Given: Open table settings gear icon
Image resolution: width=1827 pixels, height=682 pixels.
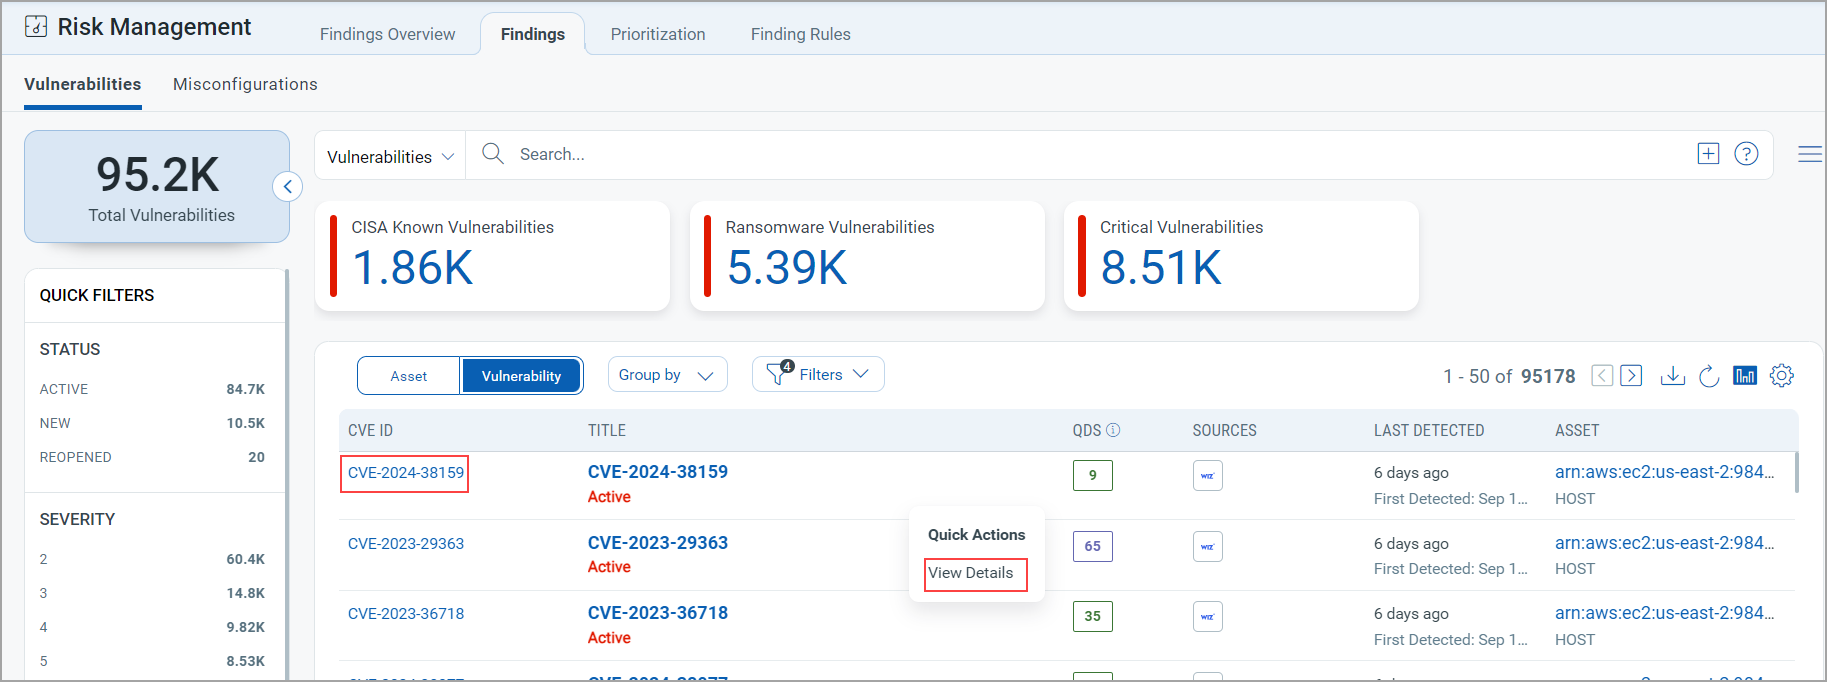Looking at the screenshot, I should pyautogui.click(x=1782, y=375).
